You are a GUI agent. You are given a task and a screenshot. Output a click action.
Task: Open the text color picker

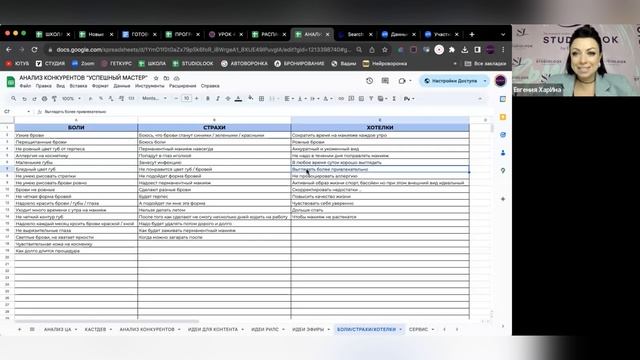click(238, 98)
